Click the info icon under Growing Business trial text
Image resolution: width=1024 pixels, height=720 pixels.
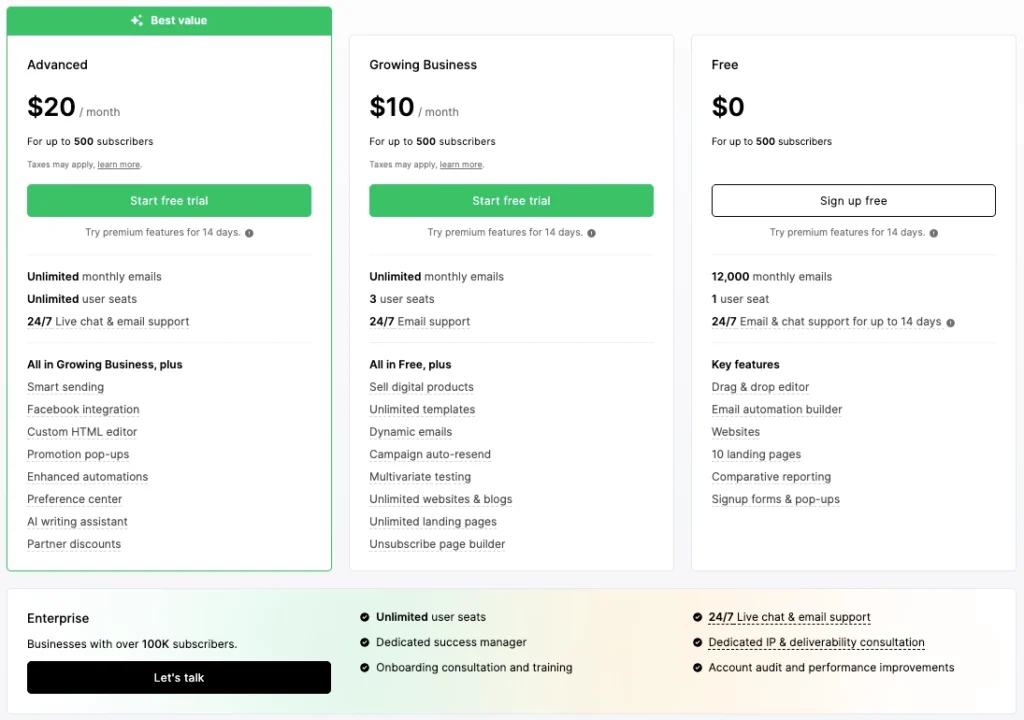(591, 233)
